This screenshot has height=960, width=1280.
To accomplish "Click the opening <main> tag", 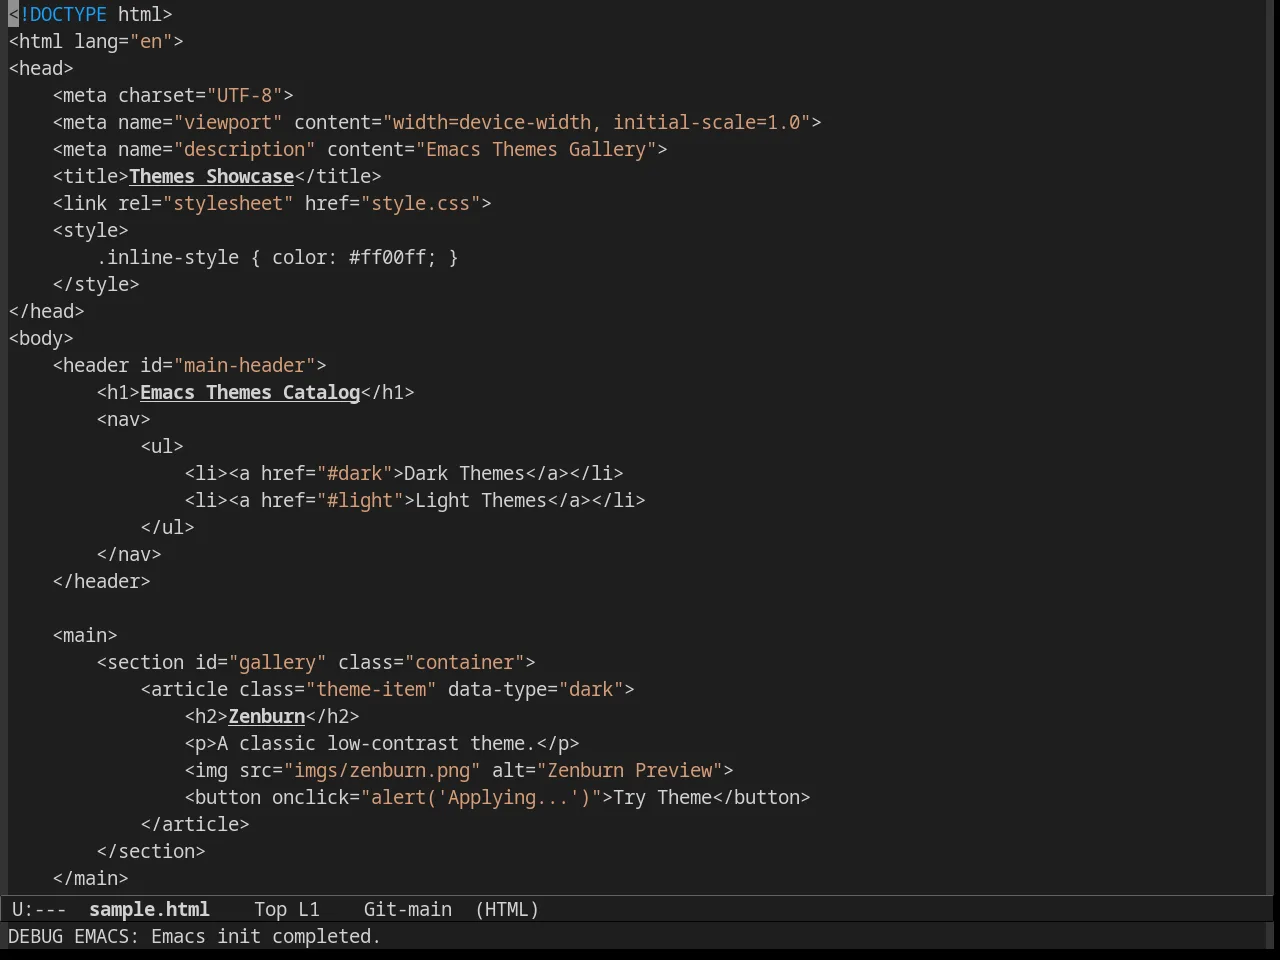I will (85, 635).
